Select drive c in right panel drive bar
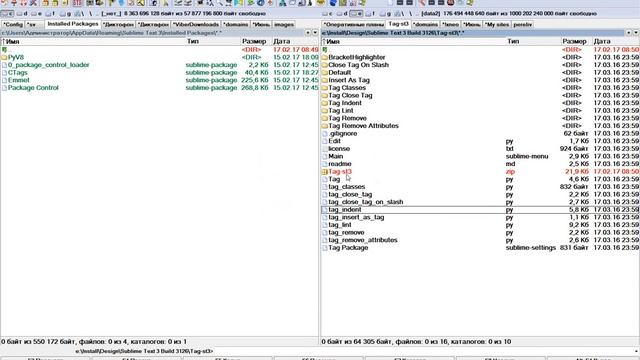The image size is (640, 360). coord(327,13)
